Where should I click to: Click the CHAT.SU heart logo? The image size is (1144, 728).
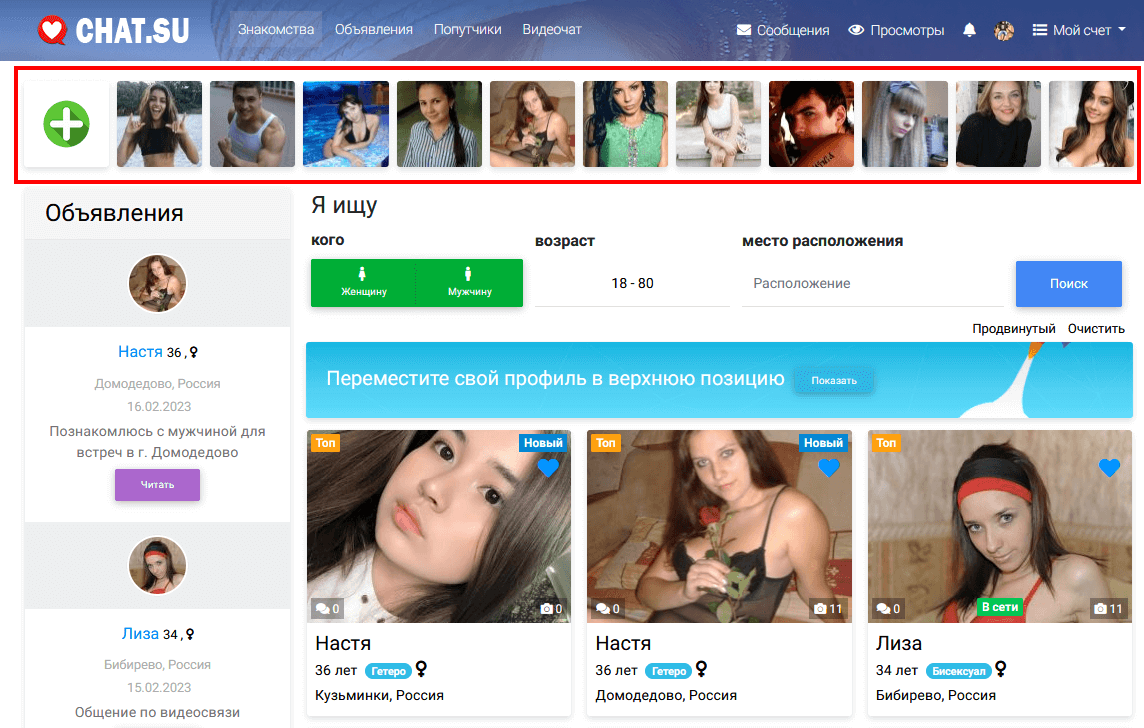pyautogui.click(x=113, y=30)
